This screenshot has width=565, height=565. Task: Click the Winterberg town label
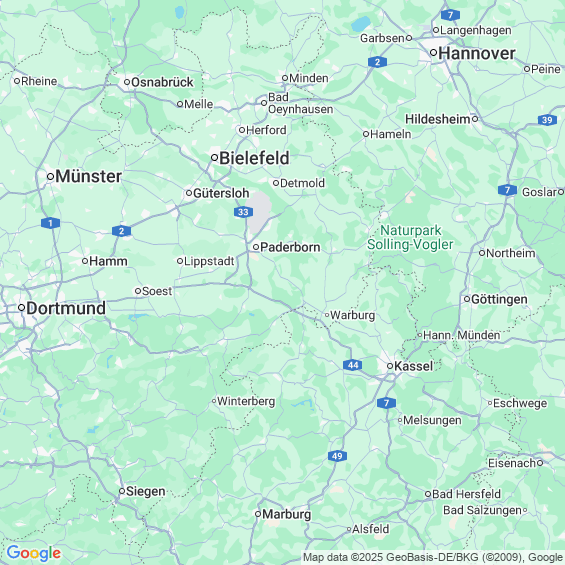(246, 401)
